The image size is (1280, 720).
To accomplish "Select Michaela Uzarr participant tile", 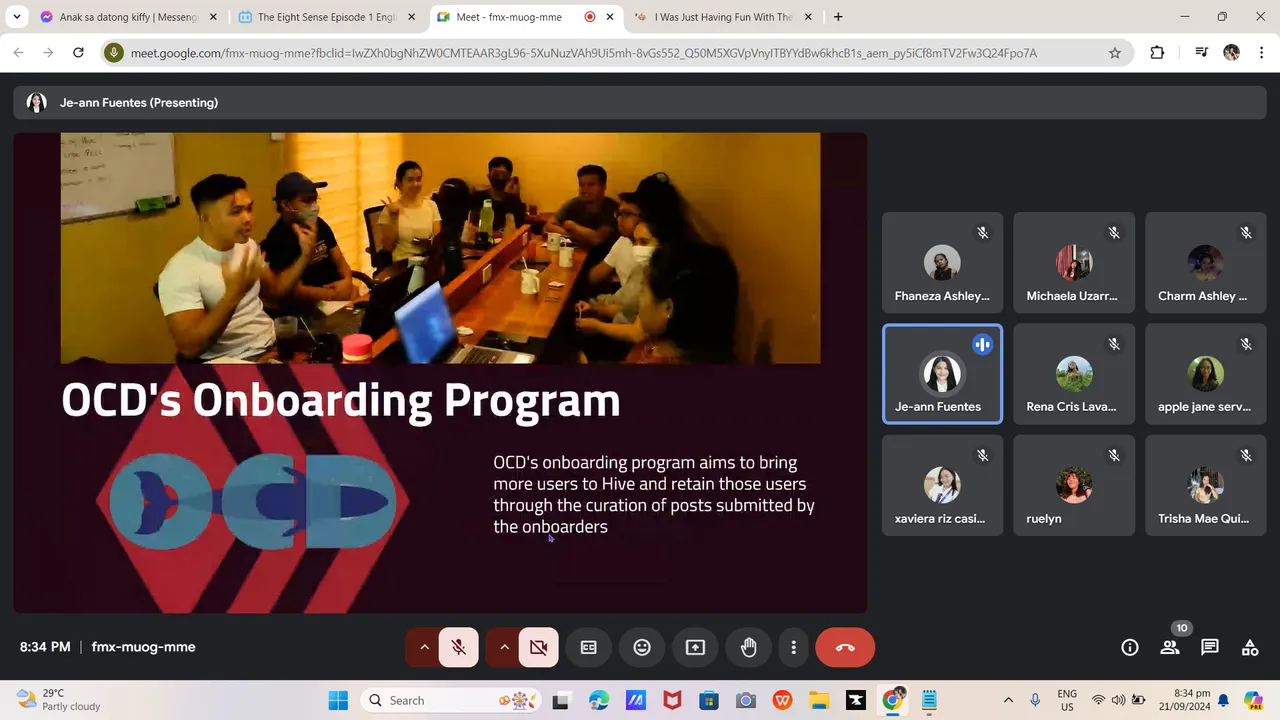I will 1074,263.
